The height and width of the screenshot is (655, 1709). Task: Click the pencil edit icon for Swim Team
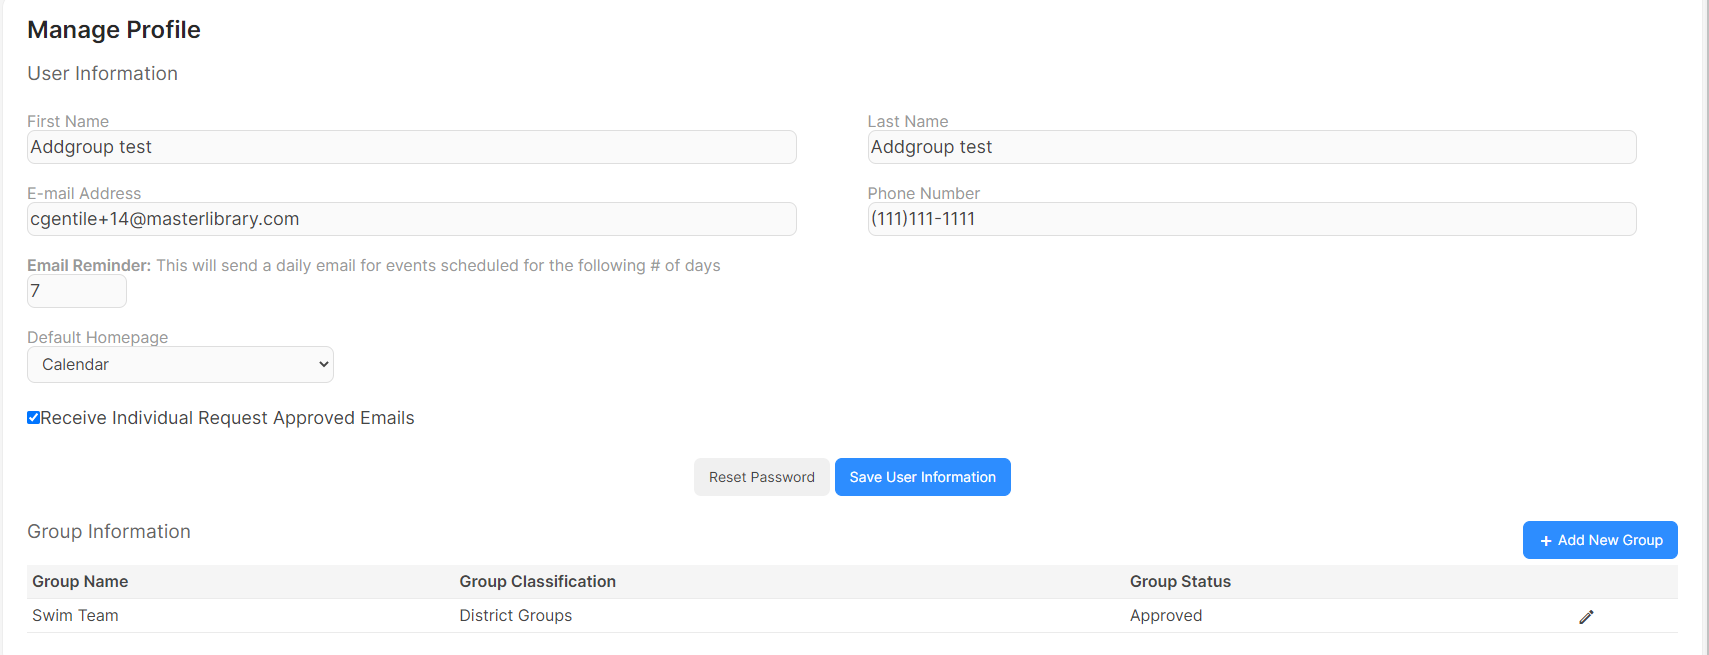[1586, 617]
